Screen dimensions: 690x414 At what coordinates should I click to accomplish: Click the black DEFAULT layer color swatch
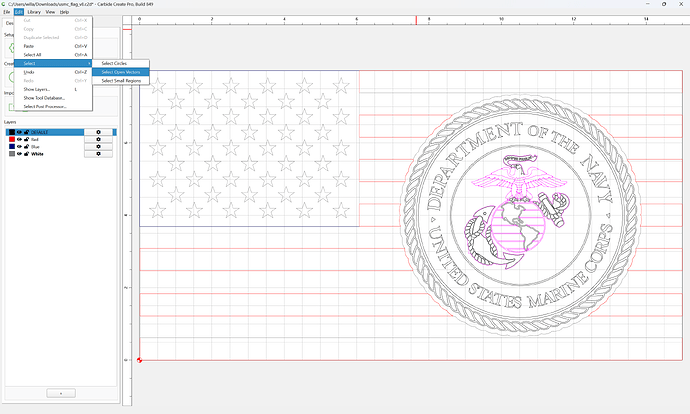click(12, 132)
